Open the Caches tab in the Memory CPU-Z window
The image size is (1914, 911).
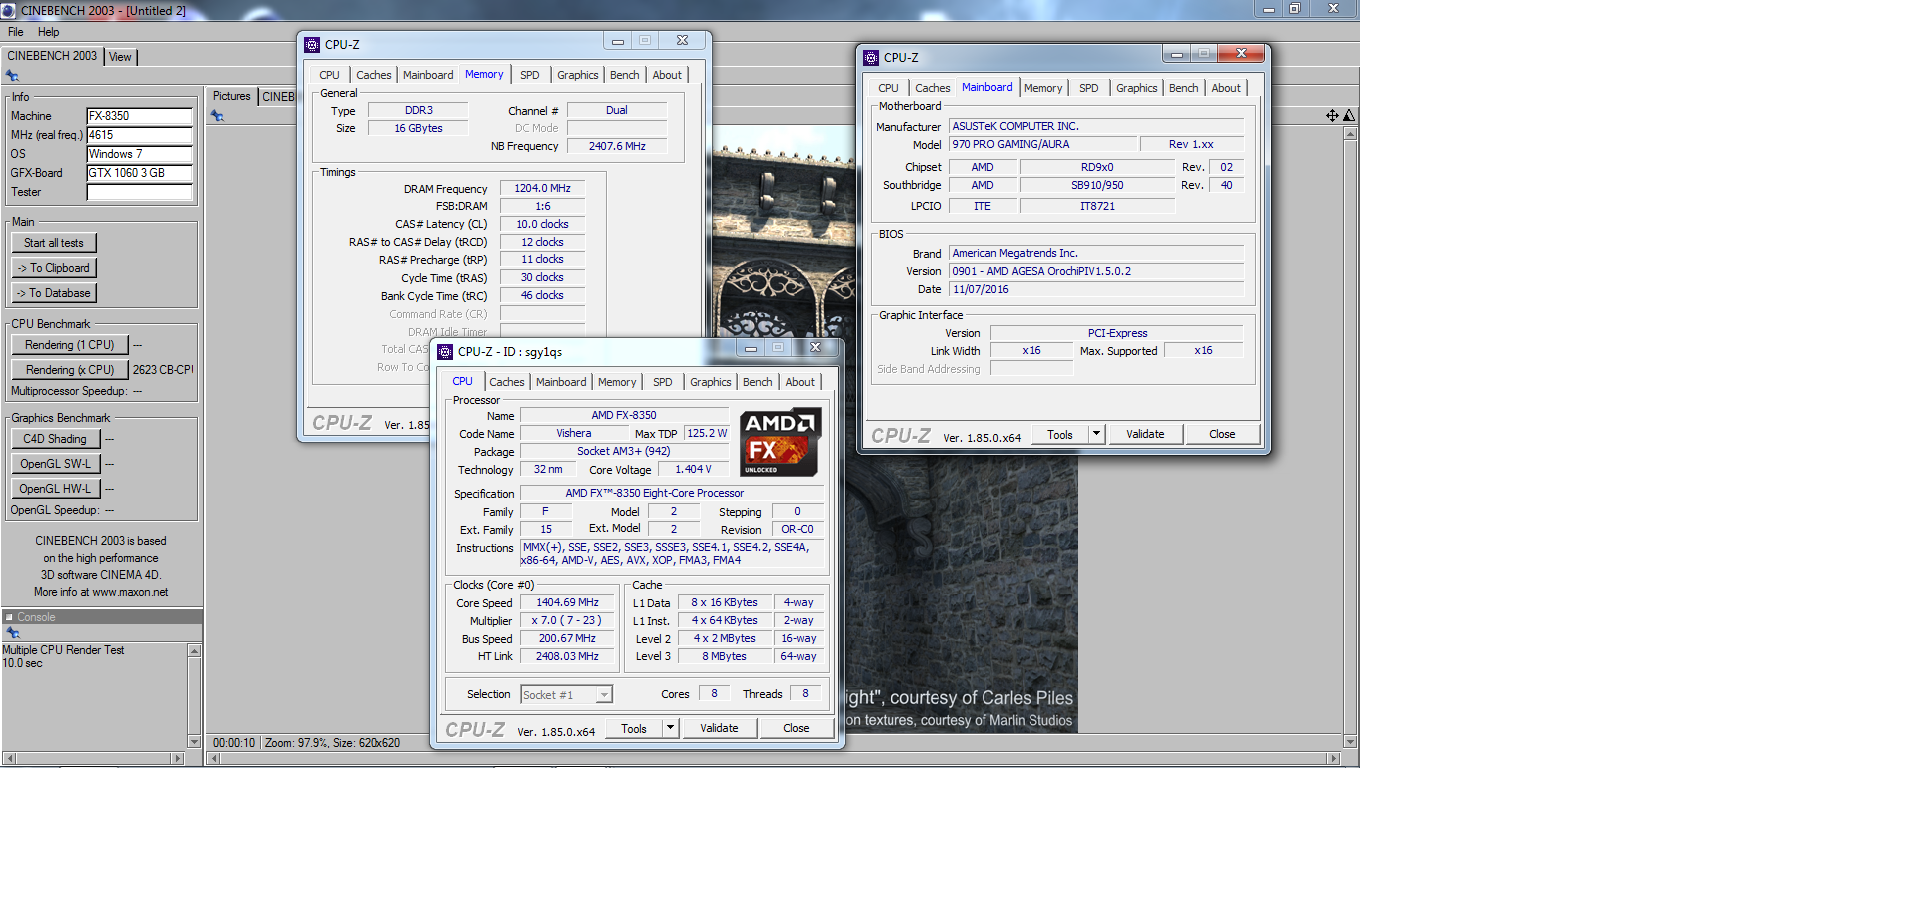tap(374, 75)
